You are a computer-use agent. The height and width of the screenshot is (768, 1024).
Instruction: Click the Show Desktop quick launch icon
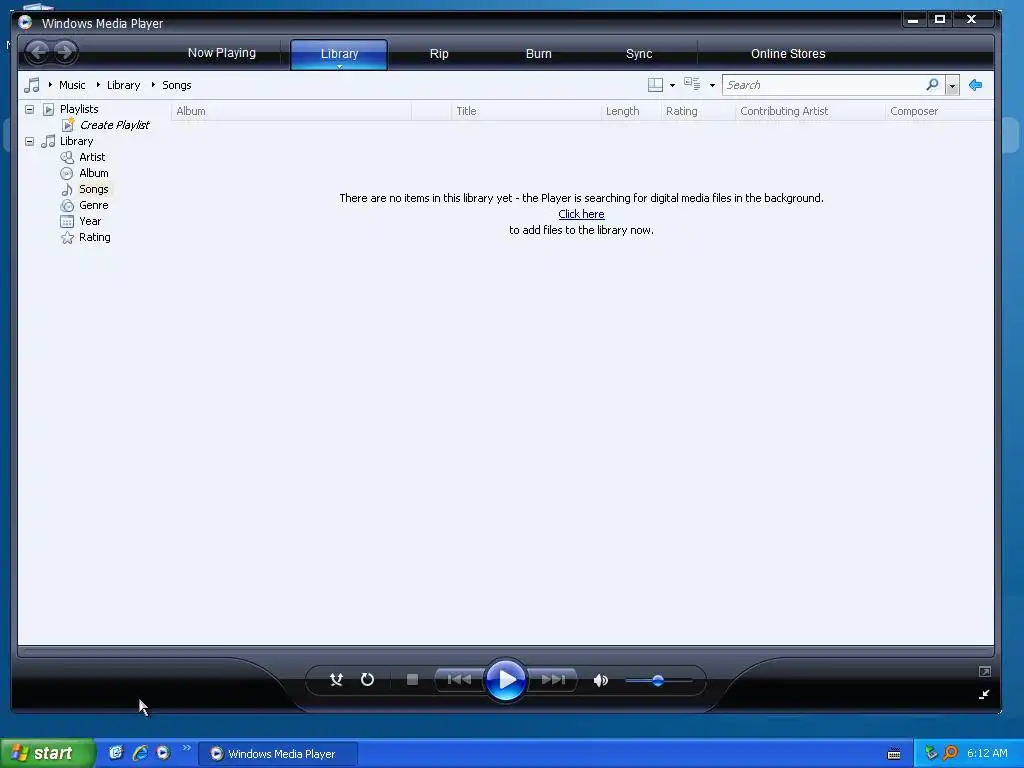click(116, 753)
